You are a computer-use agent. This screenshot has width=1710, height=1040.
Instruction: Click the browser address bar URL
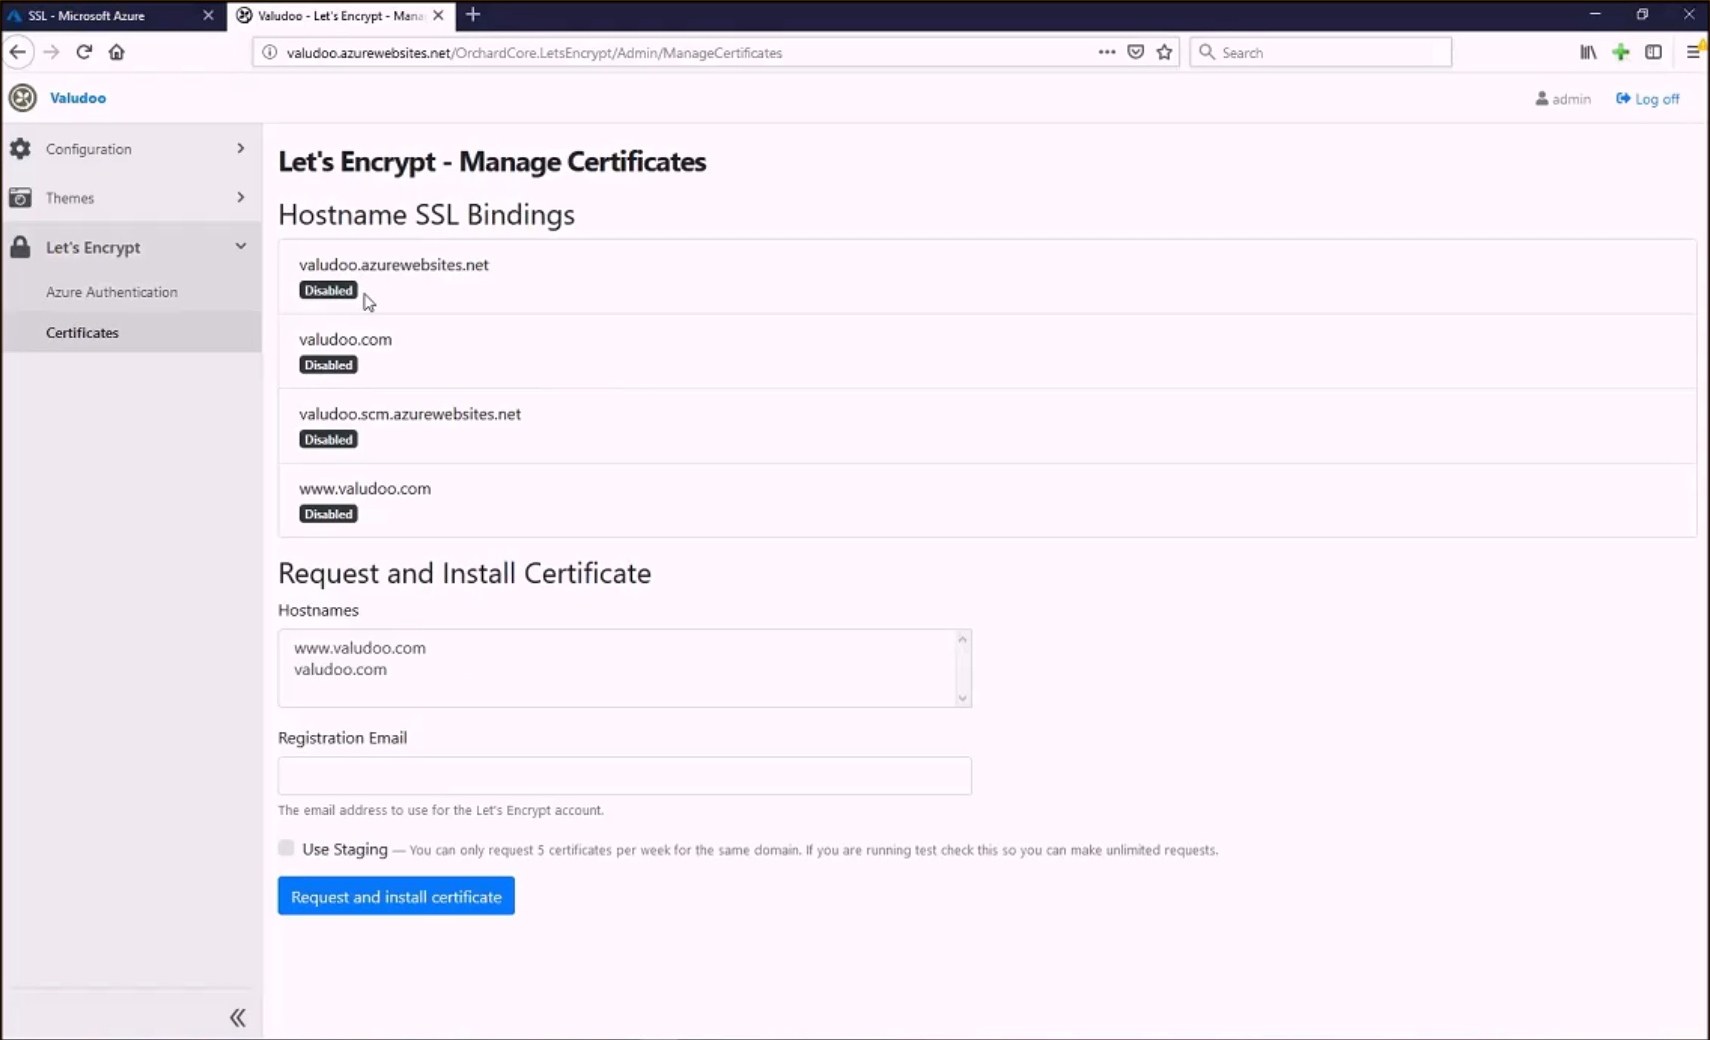[x=534, y=52]
